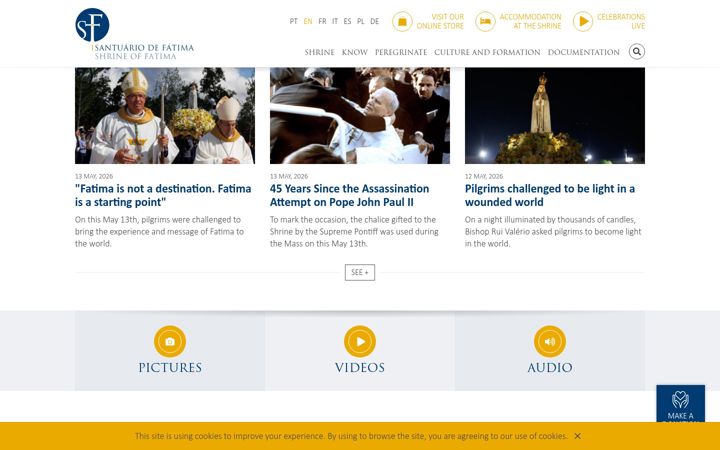Open the Know menu
The image size is (720, 450).
point(355,52)
